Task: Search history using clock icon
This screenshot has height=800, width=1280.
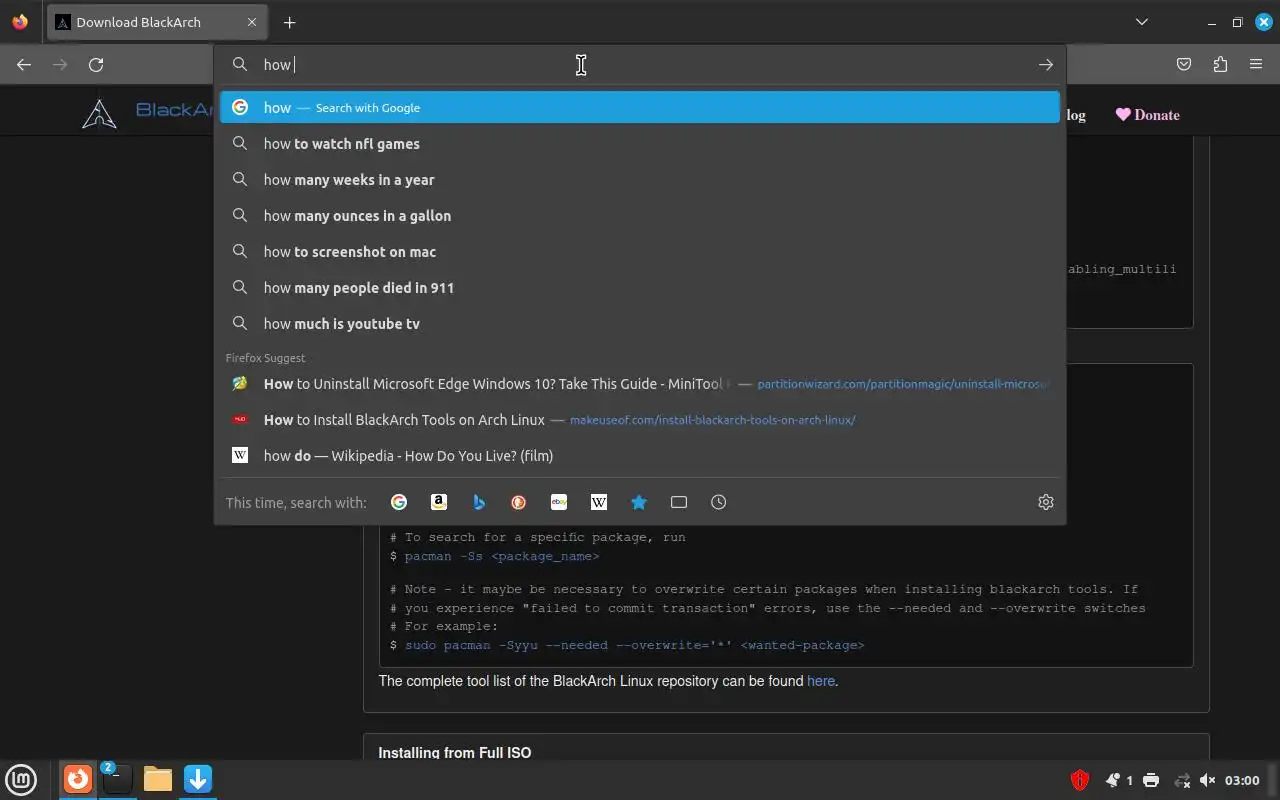Action: point(719,502)
